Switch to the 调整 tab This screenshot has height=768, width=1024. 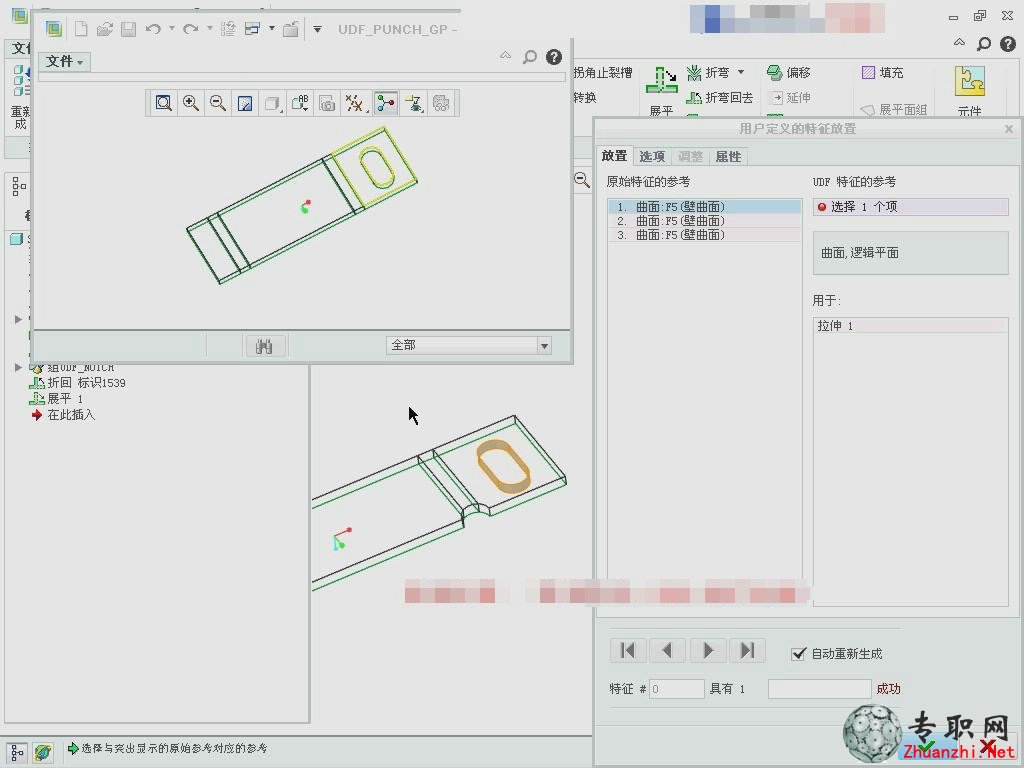pos(690,157)
